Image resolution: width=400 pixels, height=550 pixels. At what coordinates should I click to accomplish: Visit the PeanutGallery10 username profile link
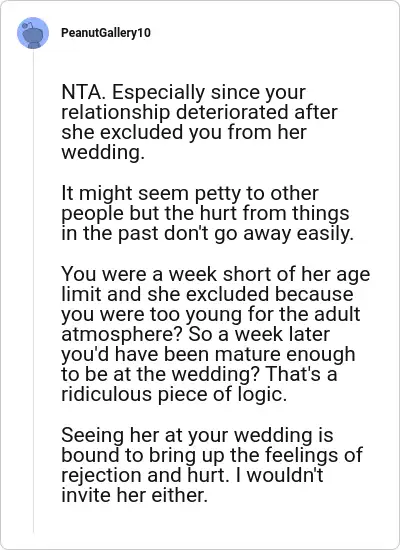click(x=106, y=33)
